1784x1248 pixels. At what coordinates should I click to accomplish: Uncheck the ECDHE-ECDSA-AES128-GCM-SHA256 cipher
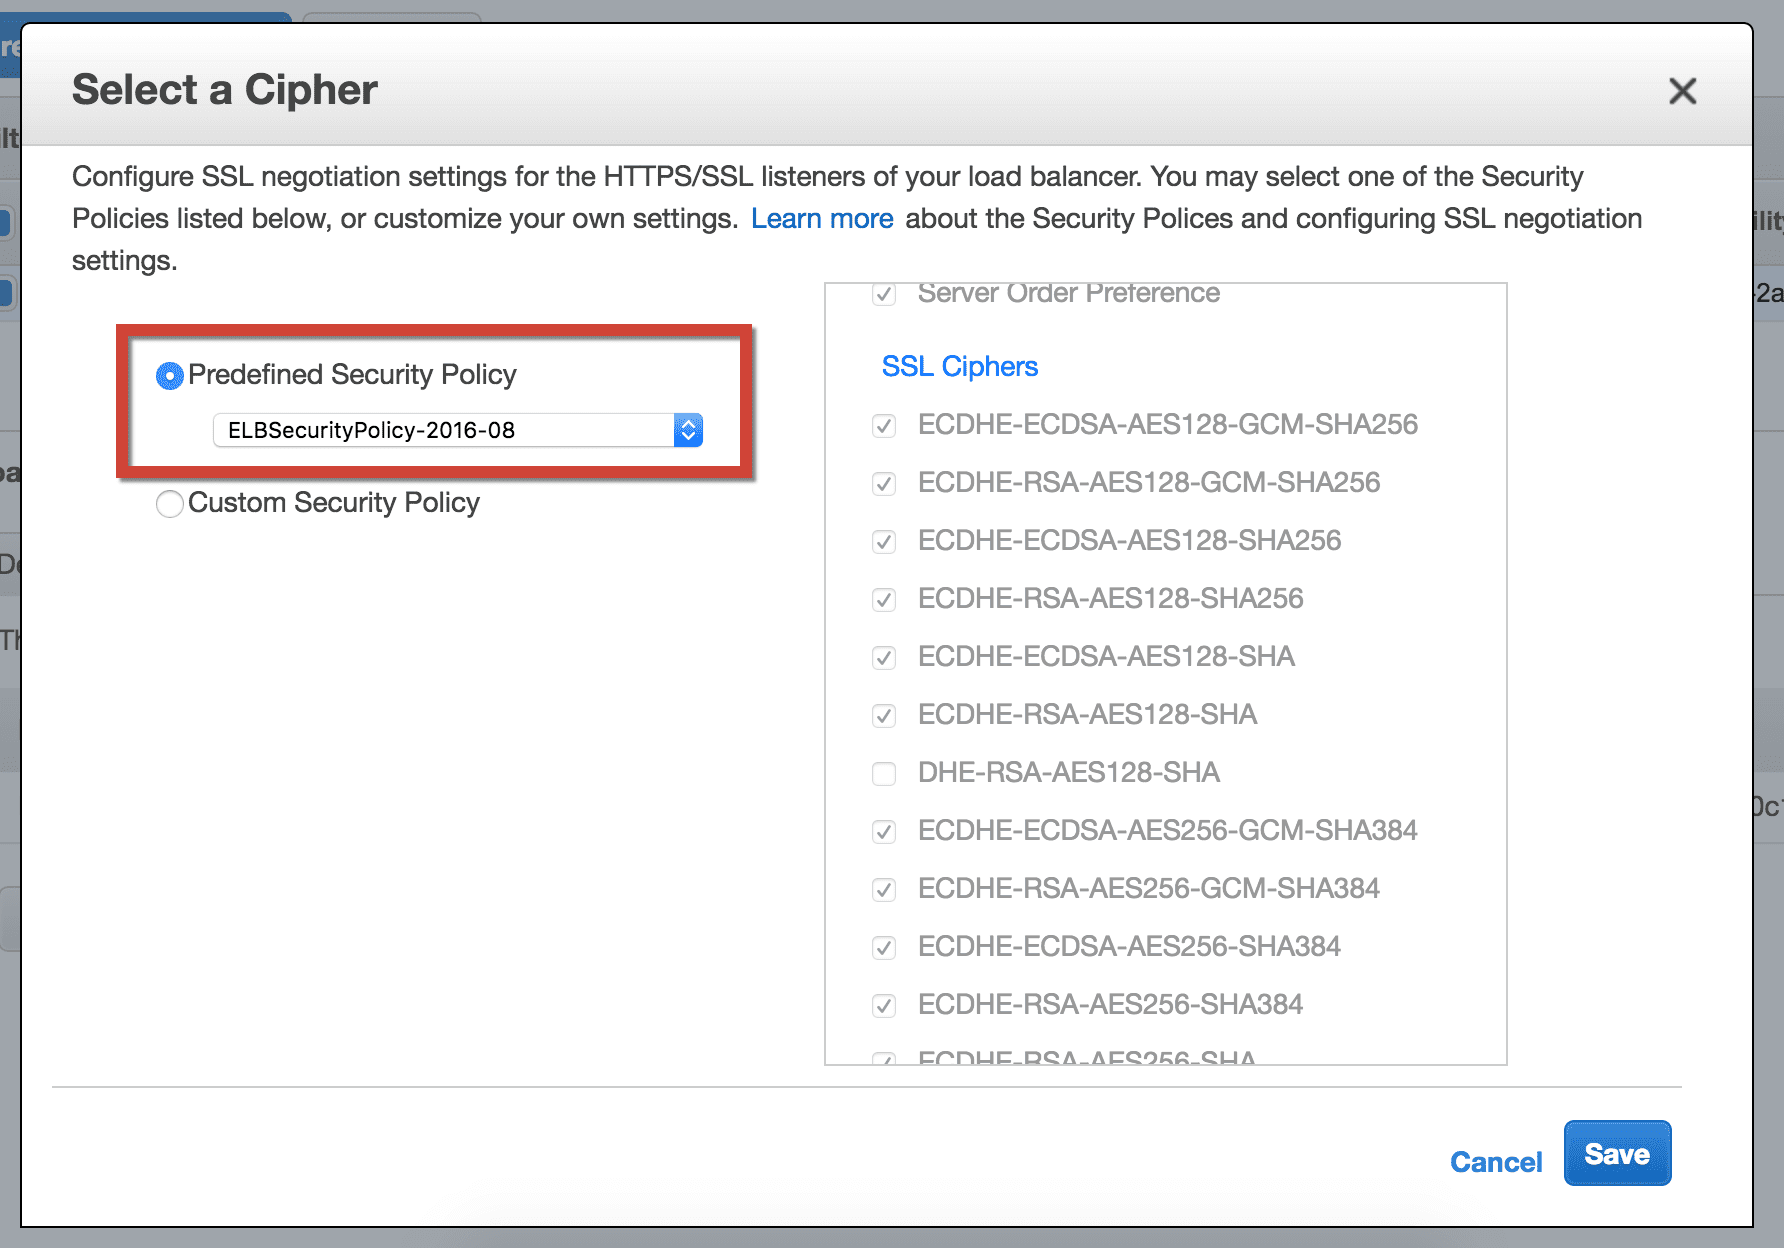[x=884, y=425]
